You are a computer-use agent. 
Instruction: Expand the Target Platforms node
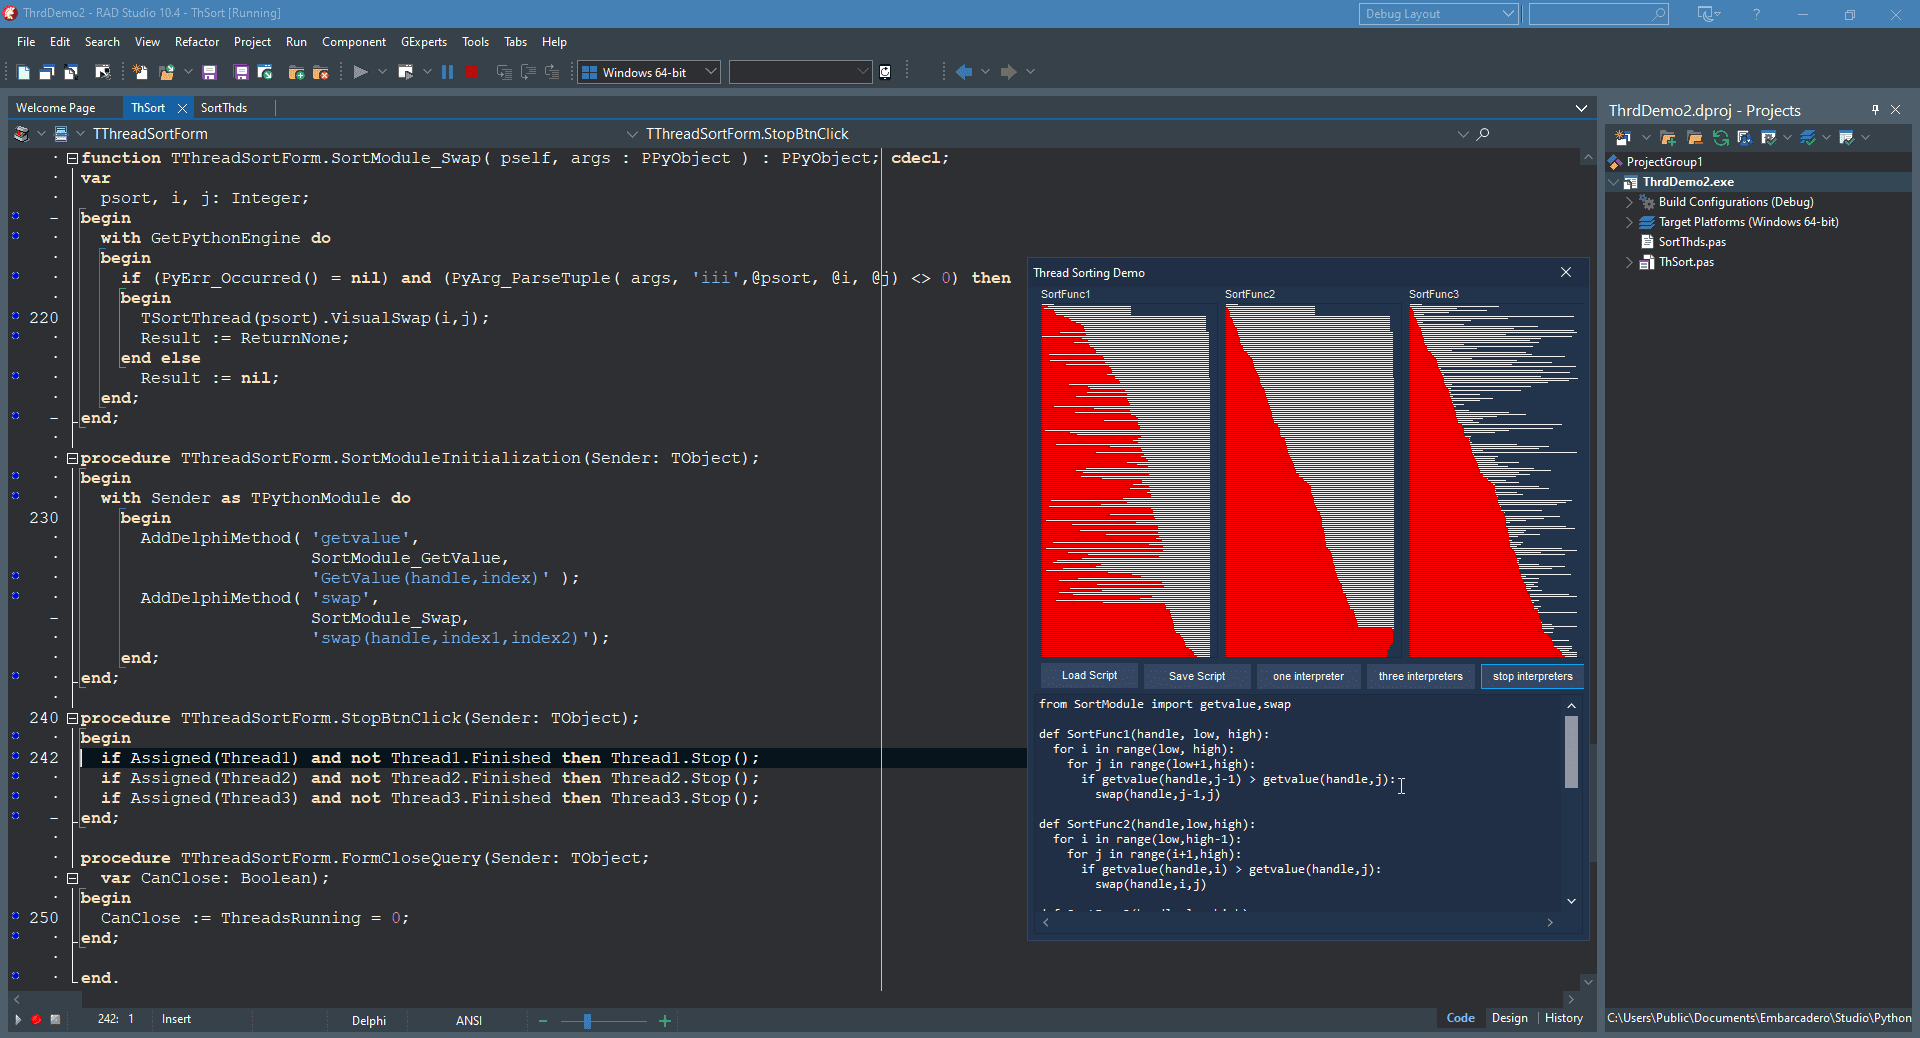coord(1629,222)
